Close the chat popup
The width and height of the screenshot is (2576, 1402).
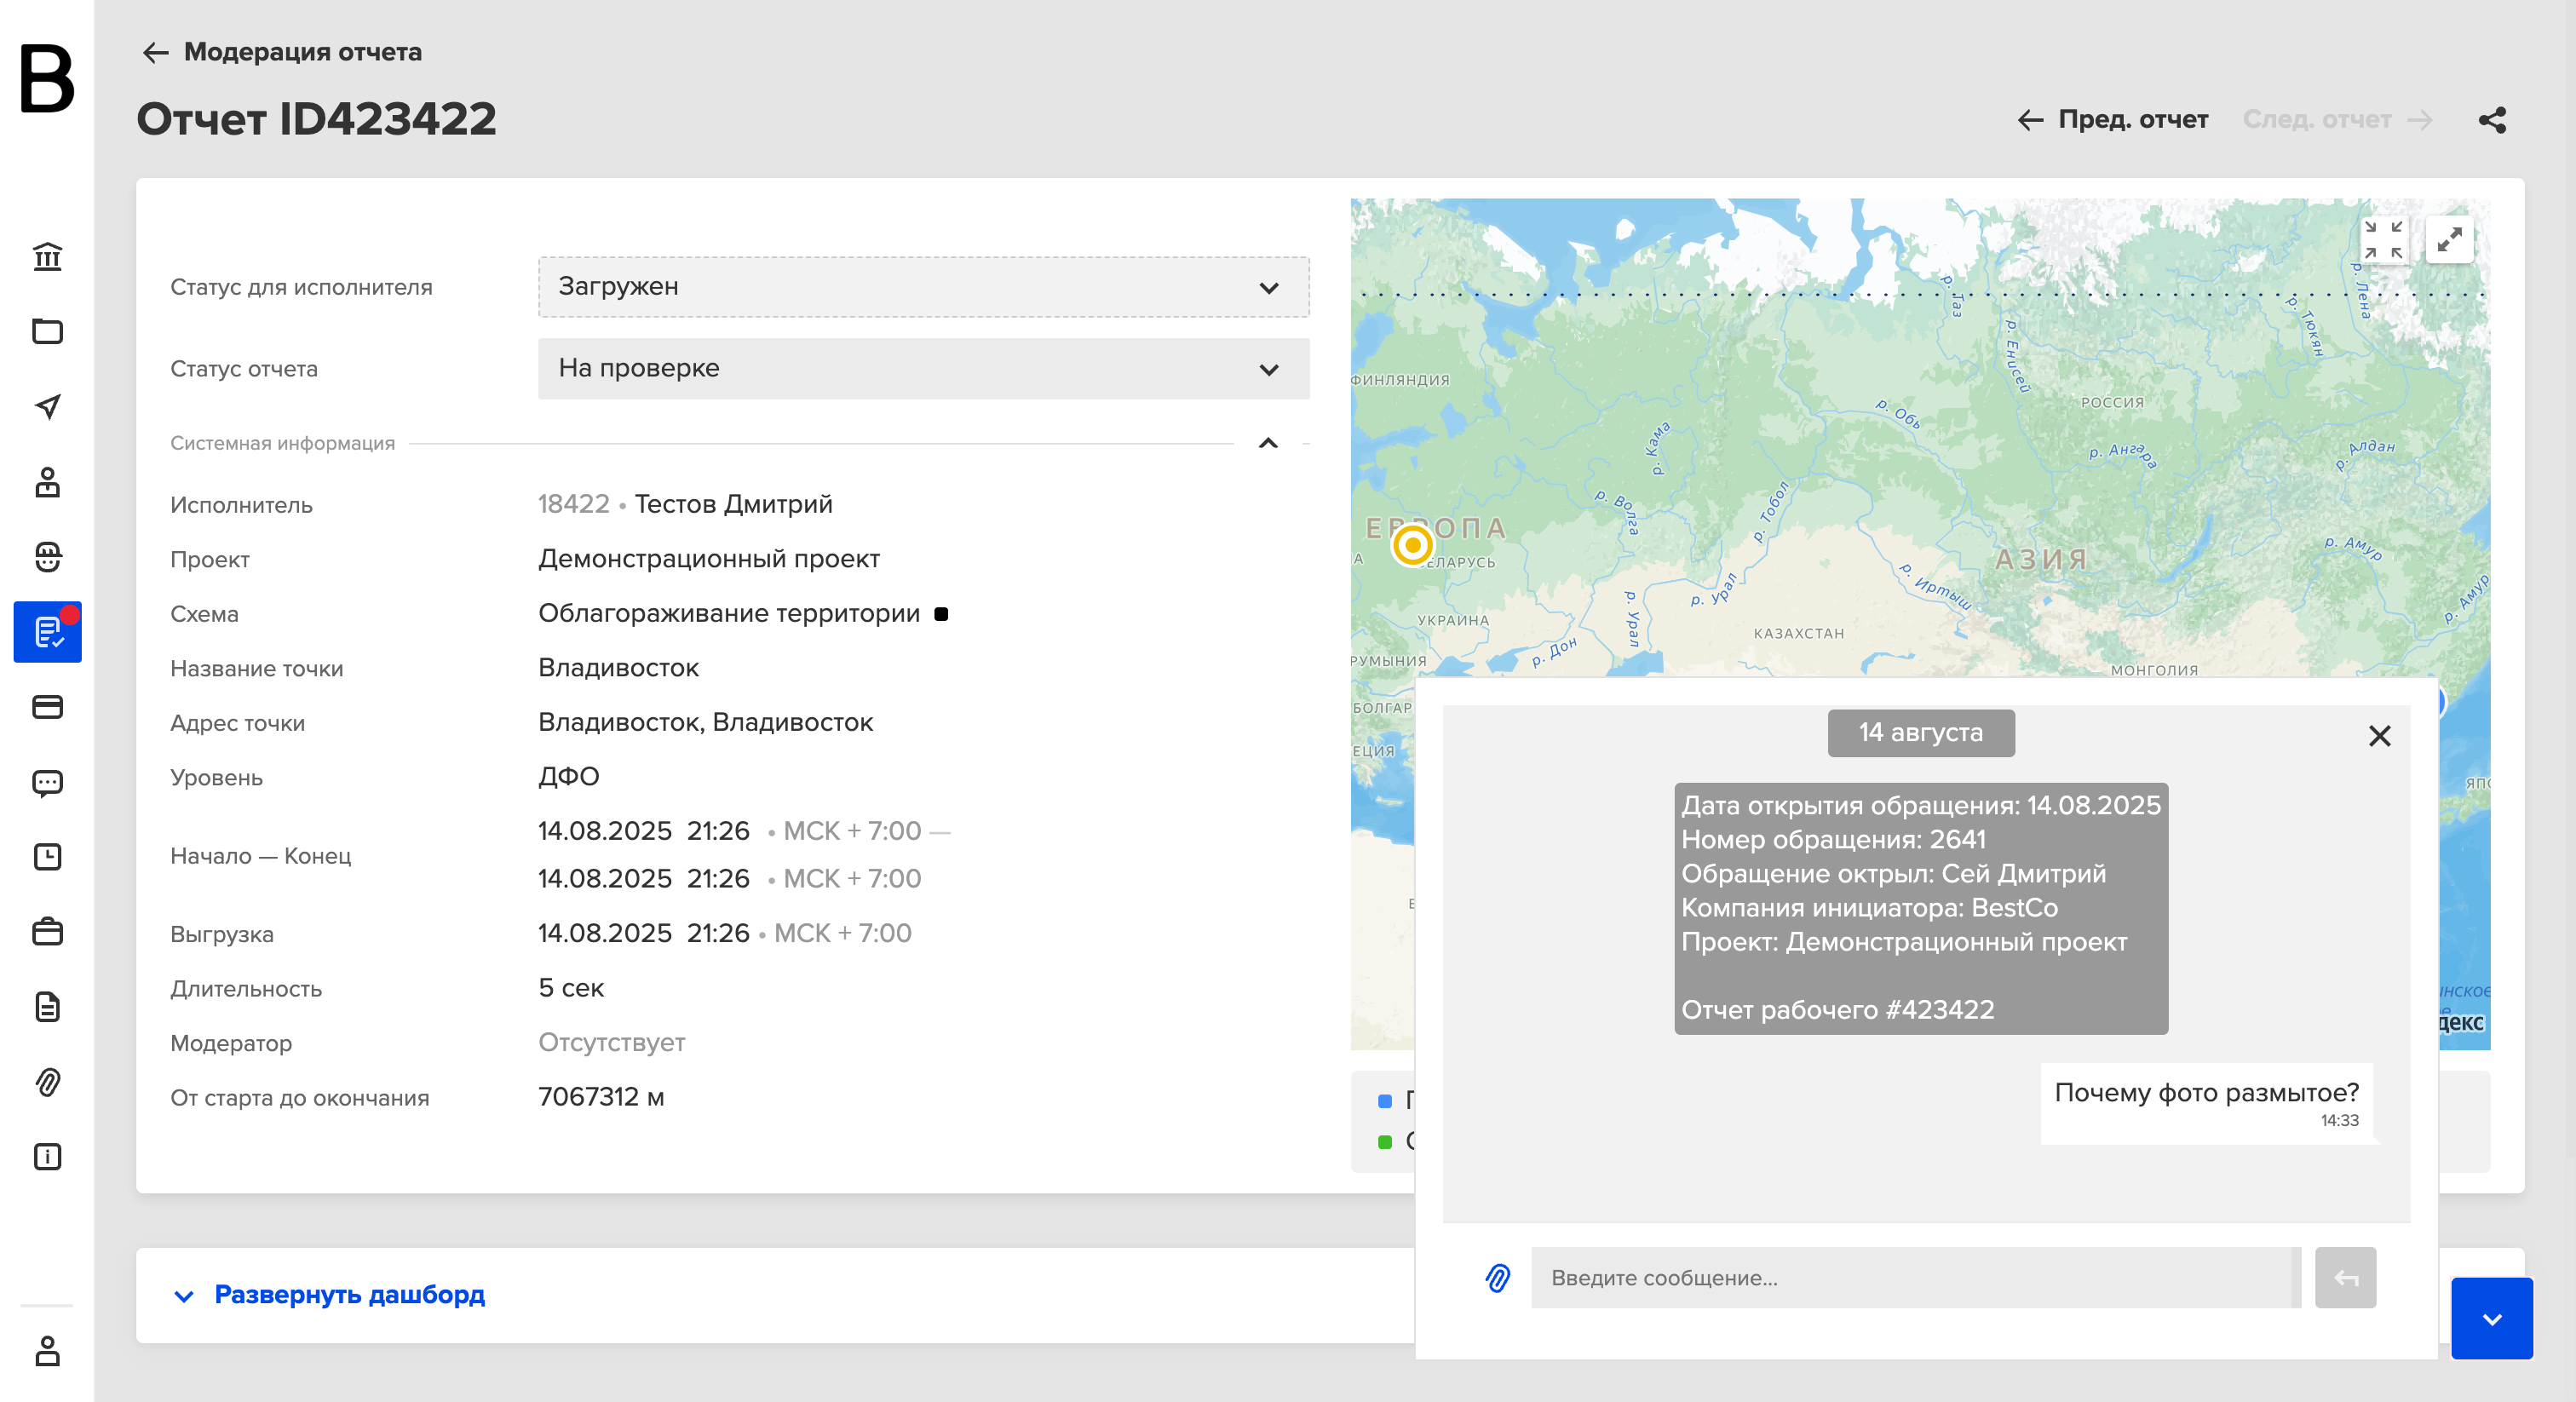coord(2380,736)
